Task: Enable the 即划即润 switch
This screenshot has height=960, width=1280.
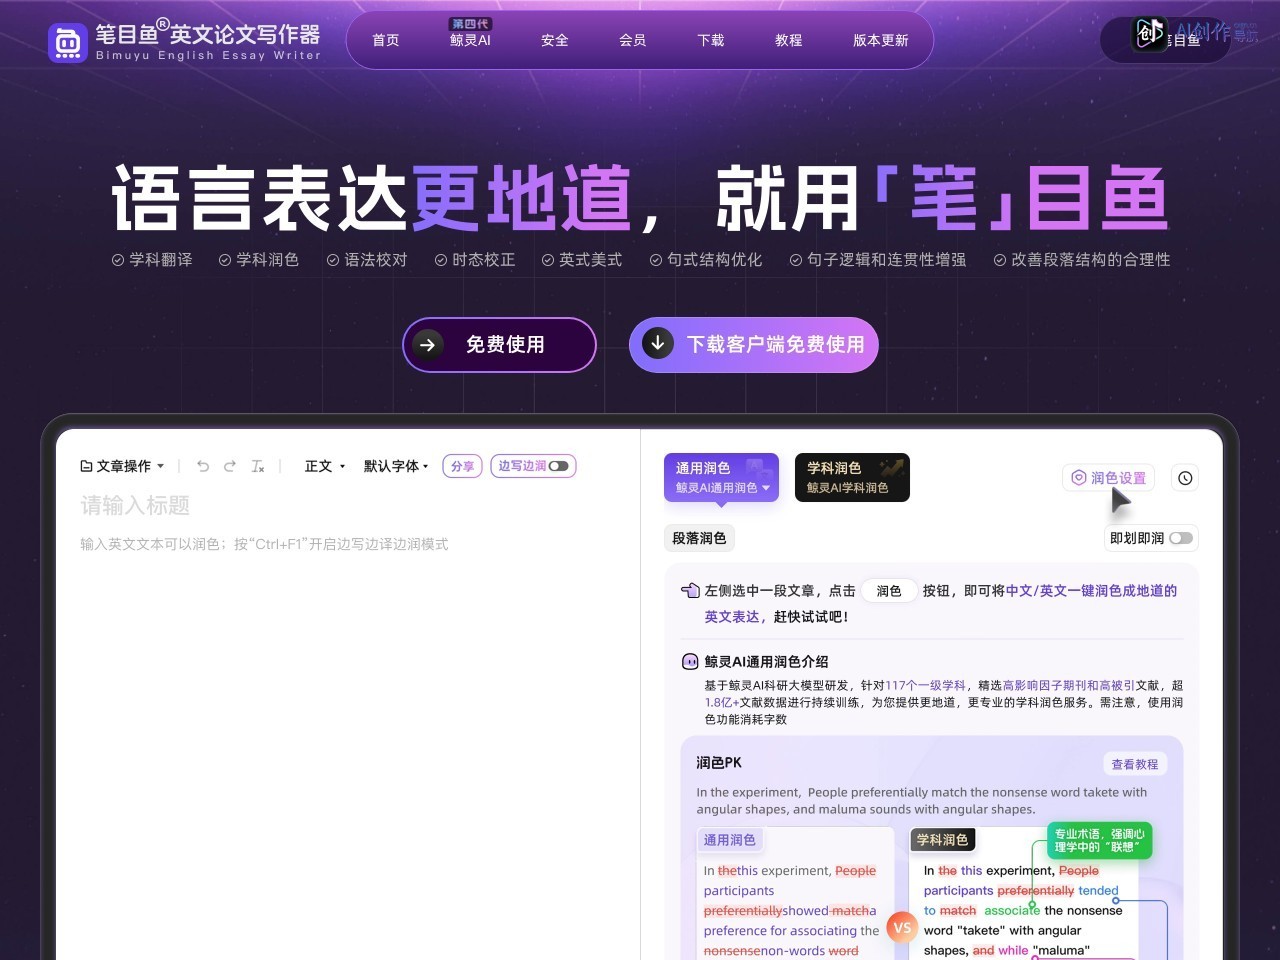Action: (x=1181, y=538)
